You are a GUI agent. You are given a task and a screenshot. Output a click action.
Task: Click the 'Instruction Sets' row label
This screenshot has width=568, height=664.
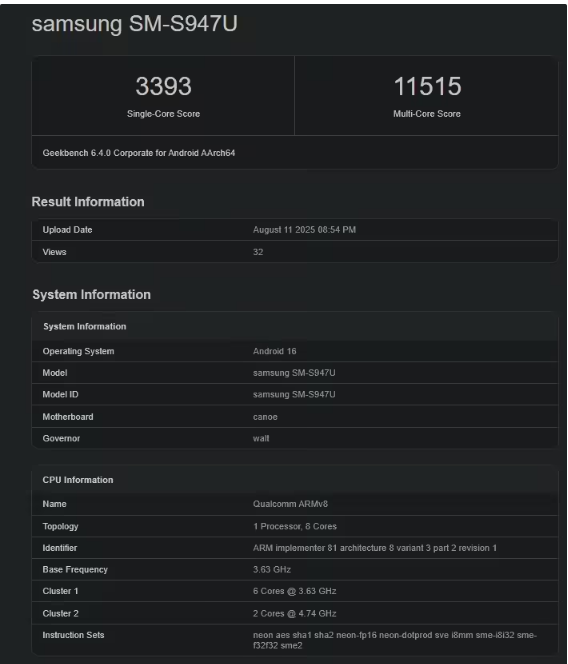(x=73, y=636)
